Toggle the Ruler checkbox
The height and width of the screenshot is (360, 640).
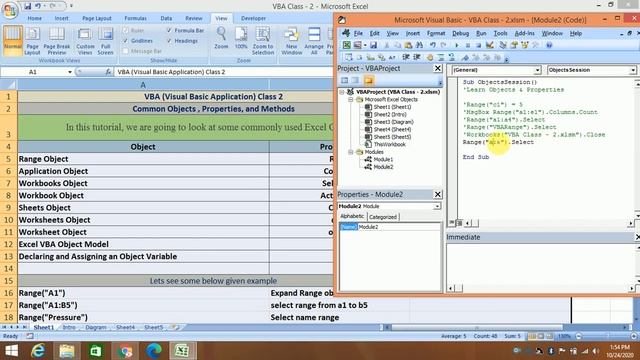(x=126, y=30)
